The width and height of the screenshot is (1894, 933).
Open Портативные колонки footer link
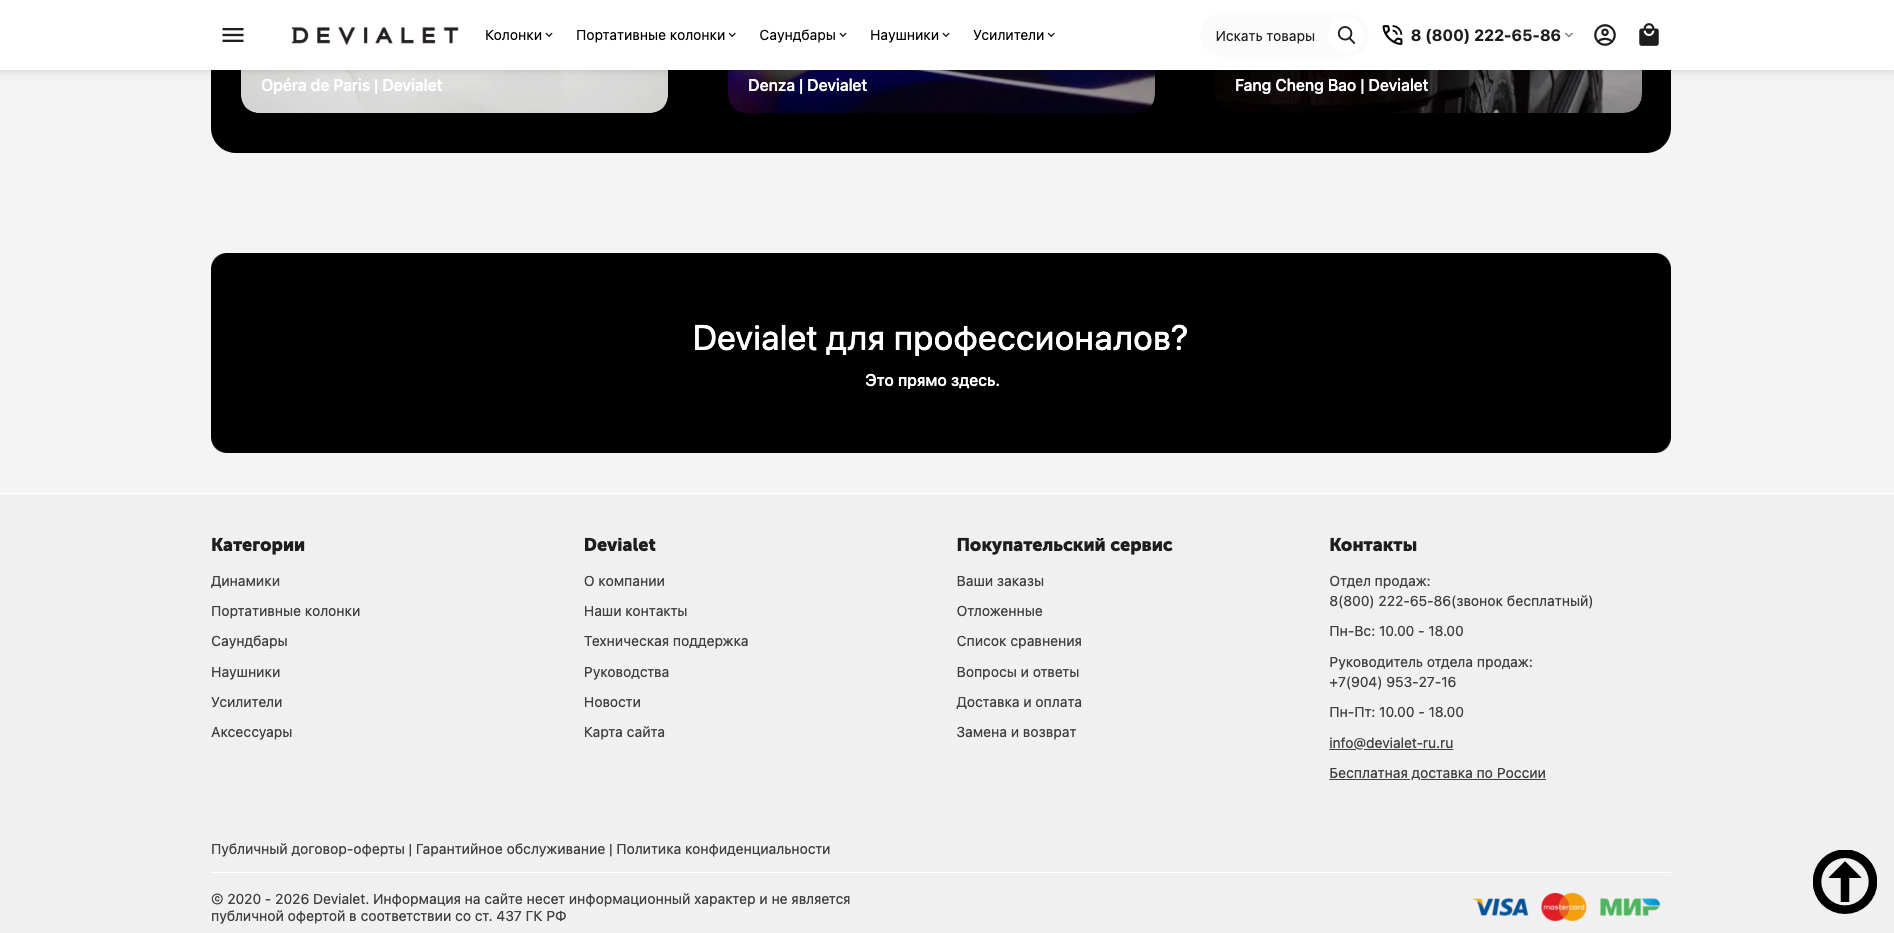pos(285,611)
